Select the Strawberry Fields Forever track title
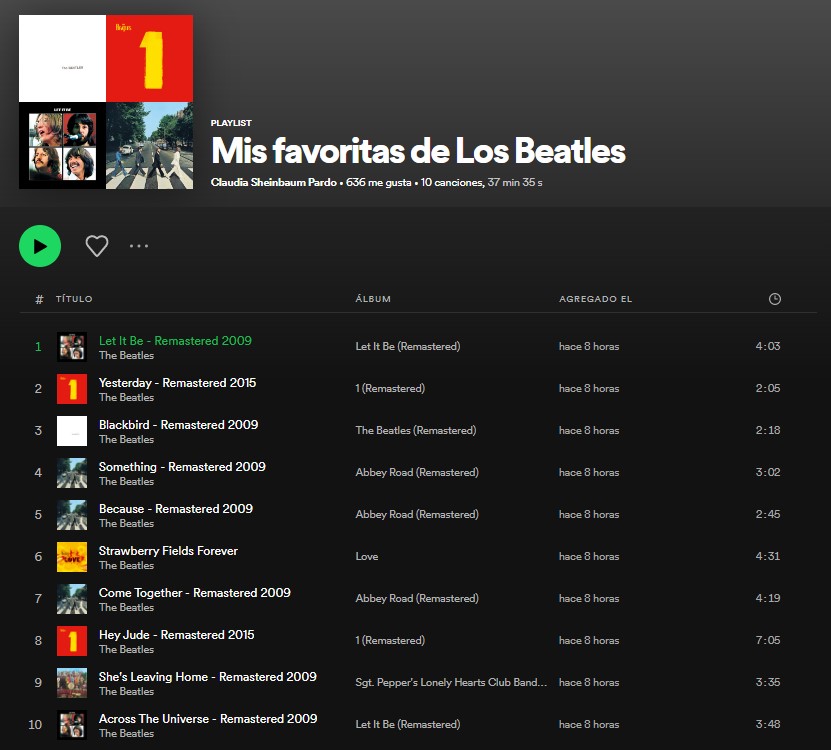Screen dimensions: 831x750 [168, 551]
